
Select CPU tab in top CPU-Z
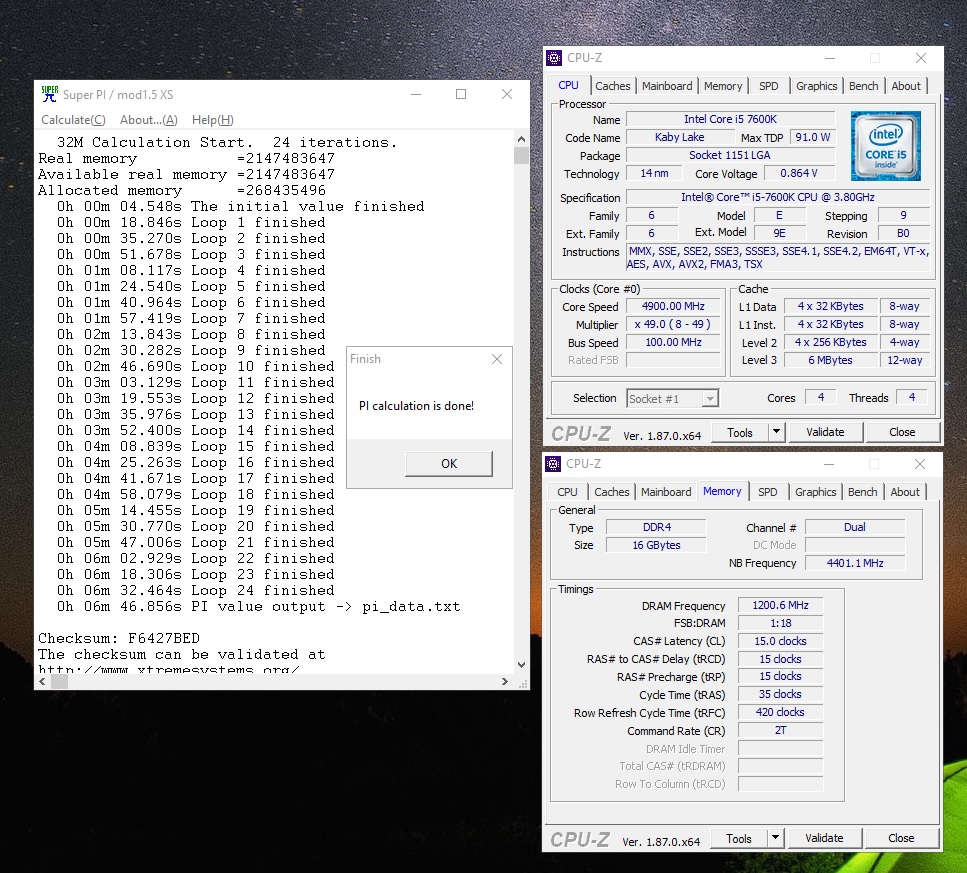pyautogui.click(x=569, y=85)
